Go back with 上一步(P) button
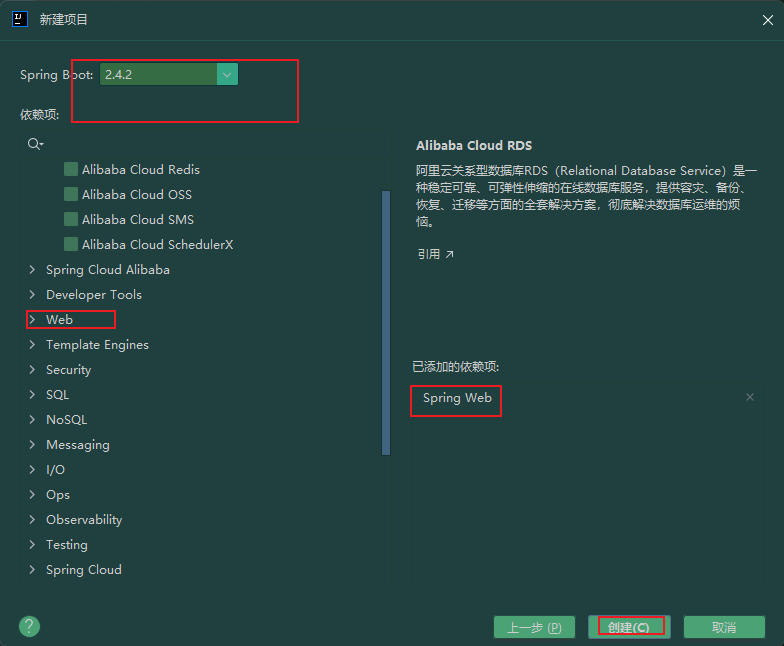The height and width of the screenshot is (646, 784). [x=534, y=627]
